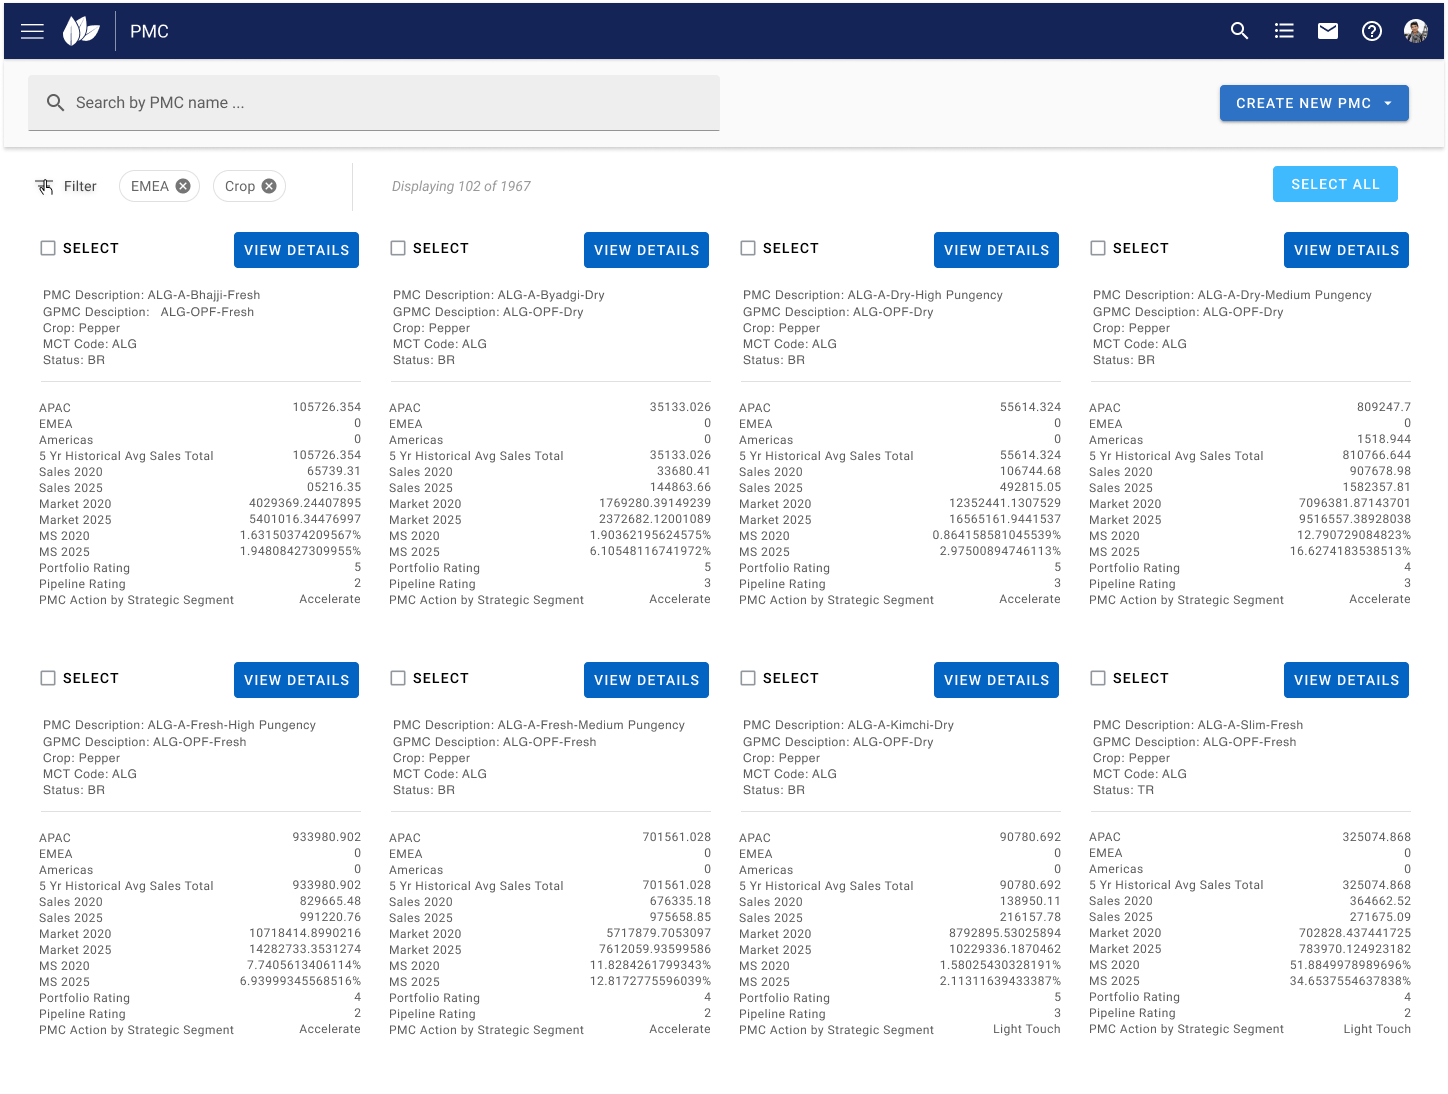View details of ALG-A-Fresh-High Pungency
This screenshot has width=1448, height=1094.
point(296,680)
